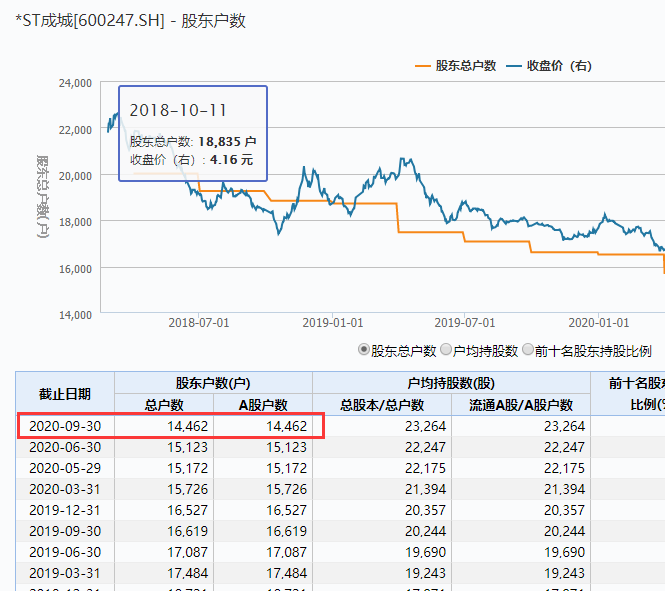Click 流通A股/A股户数 value 19,243
The height and width of the screenshot is (591, 665).
(564, 573)
